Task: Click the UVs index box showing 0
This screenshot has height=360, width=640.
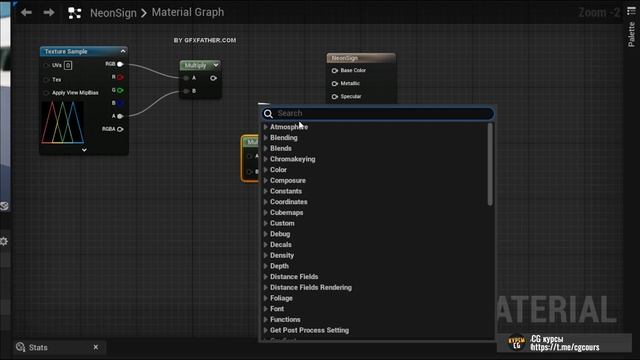Action: click(x=68, y=65)
